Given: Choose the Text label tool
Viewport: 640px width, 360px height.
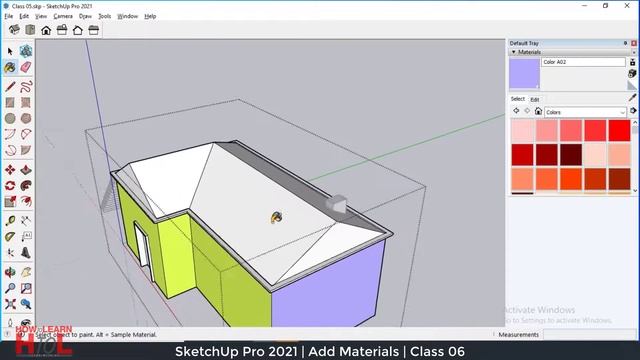Looking at the screenshot, I should [x=26, y=237].
